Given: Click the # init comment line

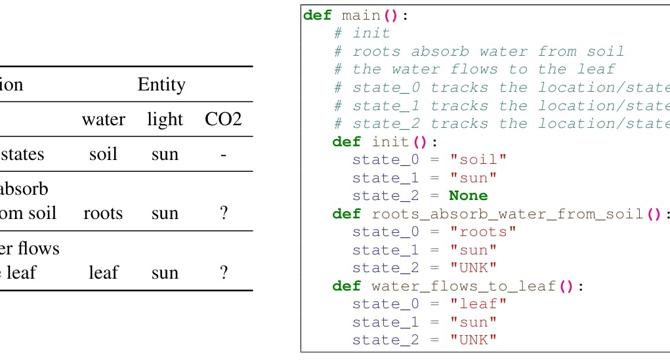Looking at the screenshot, I should click(362, 33).
